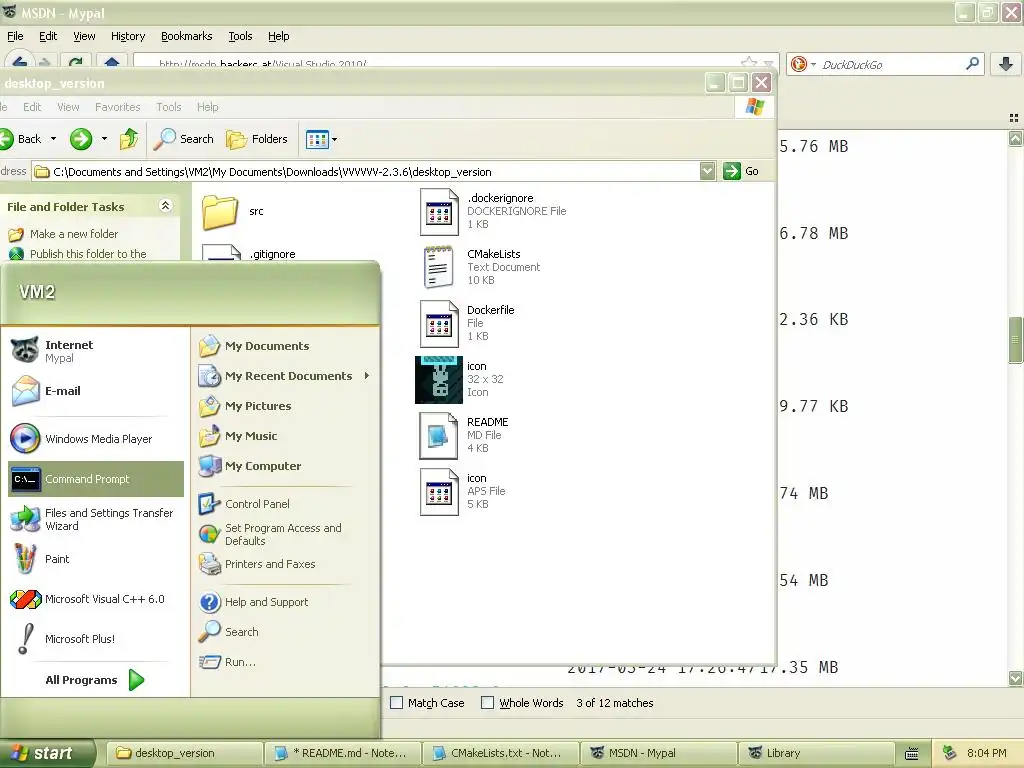
Task: Open the Mypal History menu
Action: (x=128, y=36)
